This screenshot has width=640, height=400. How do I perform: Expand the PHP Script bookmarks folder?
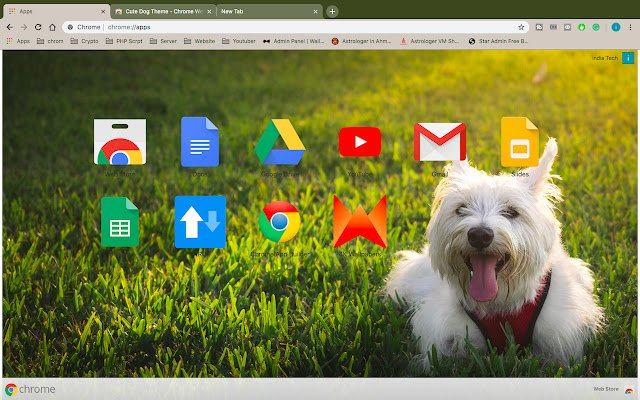click(x=126, y=42)
